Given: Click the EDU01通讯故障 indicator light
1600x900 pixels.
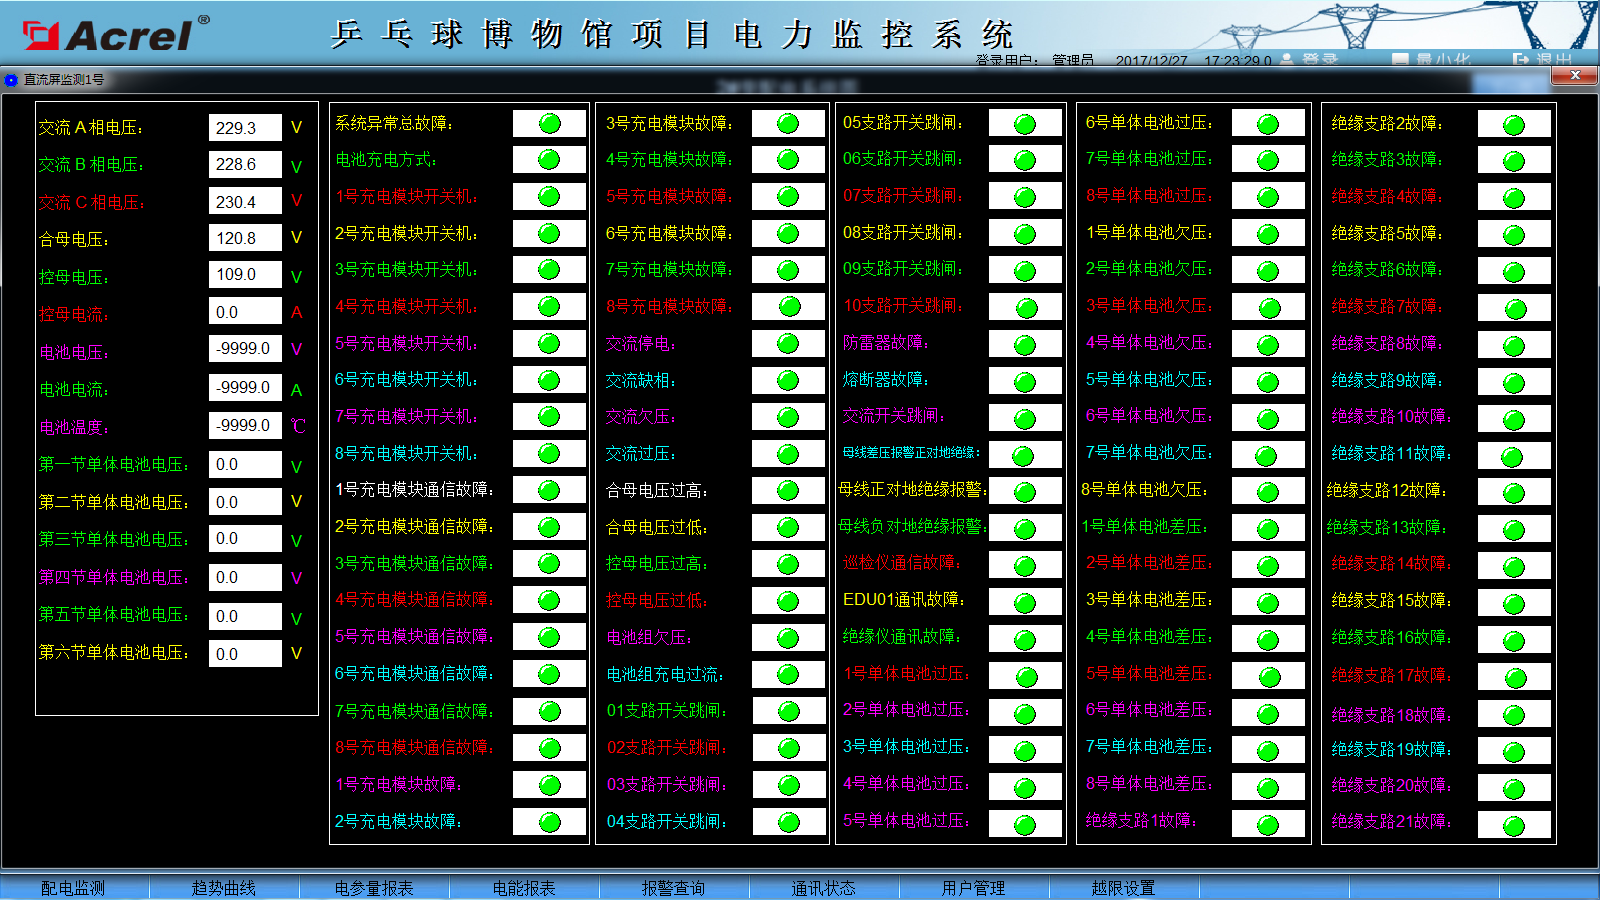Looking at the screenshot, I should point(1026,603).
